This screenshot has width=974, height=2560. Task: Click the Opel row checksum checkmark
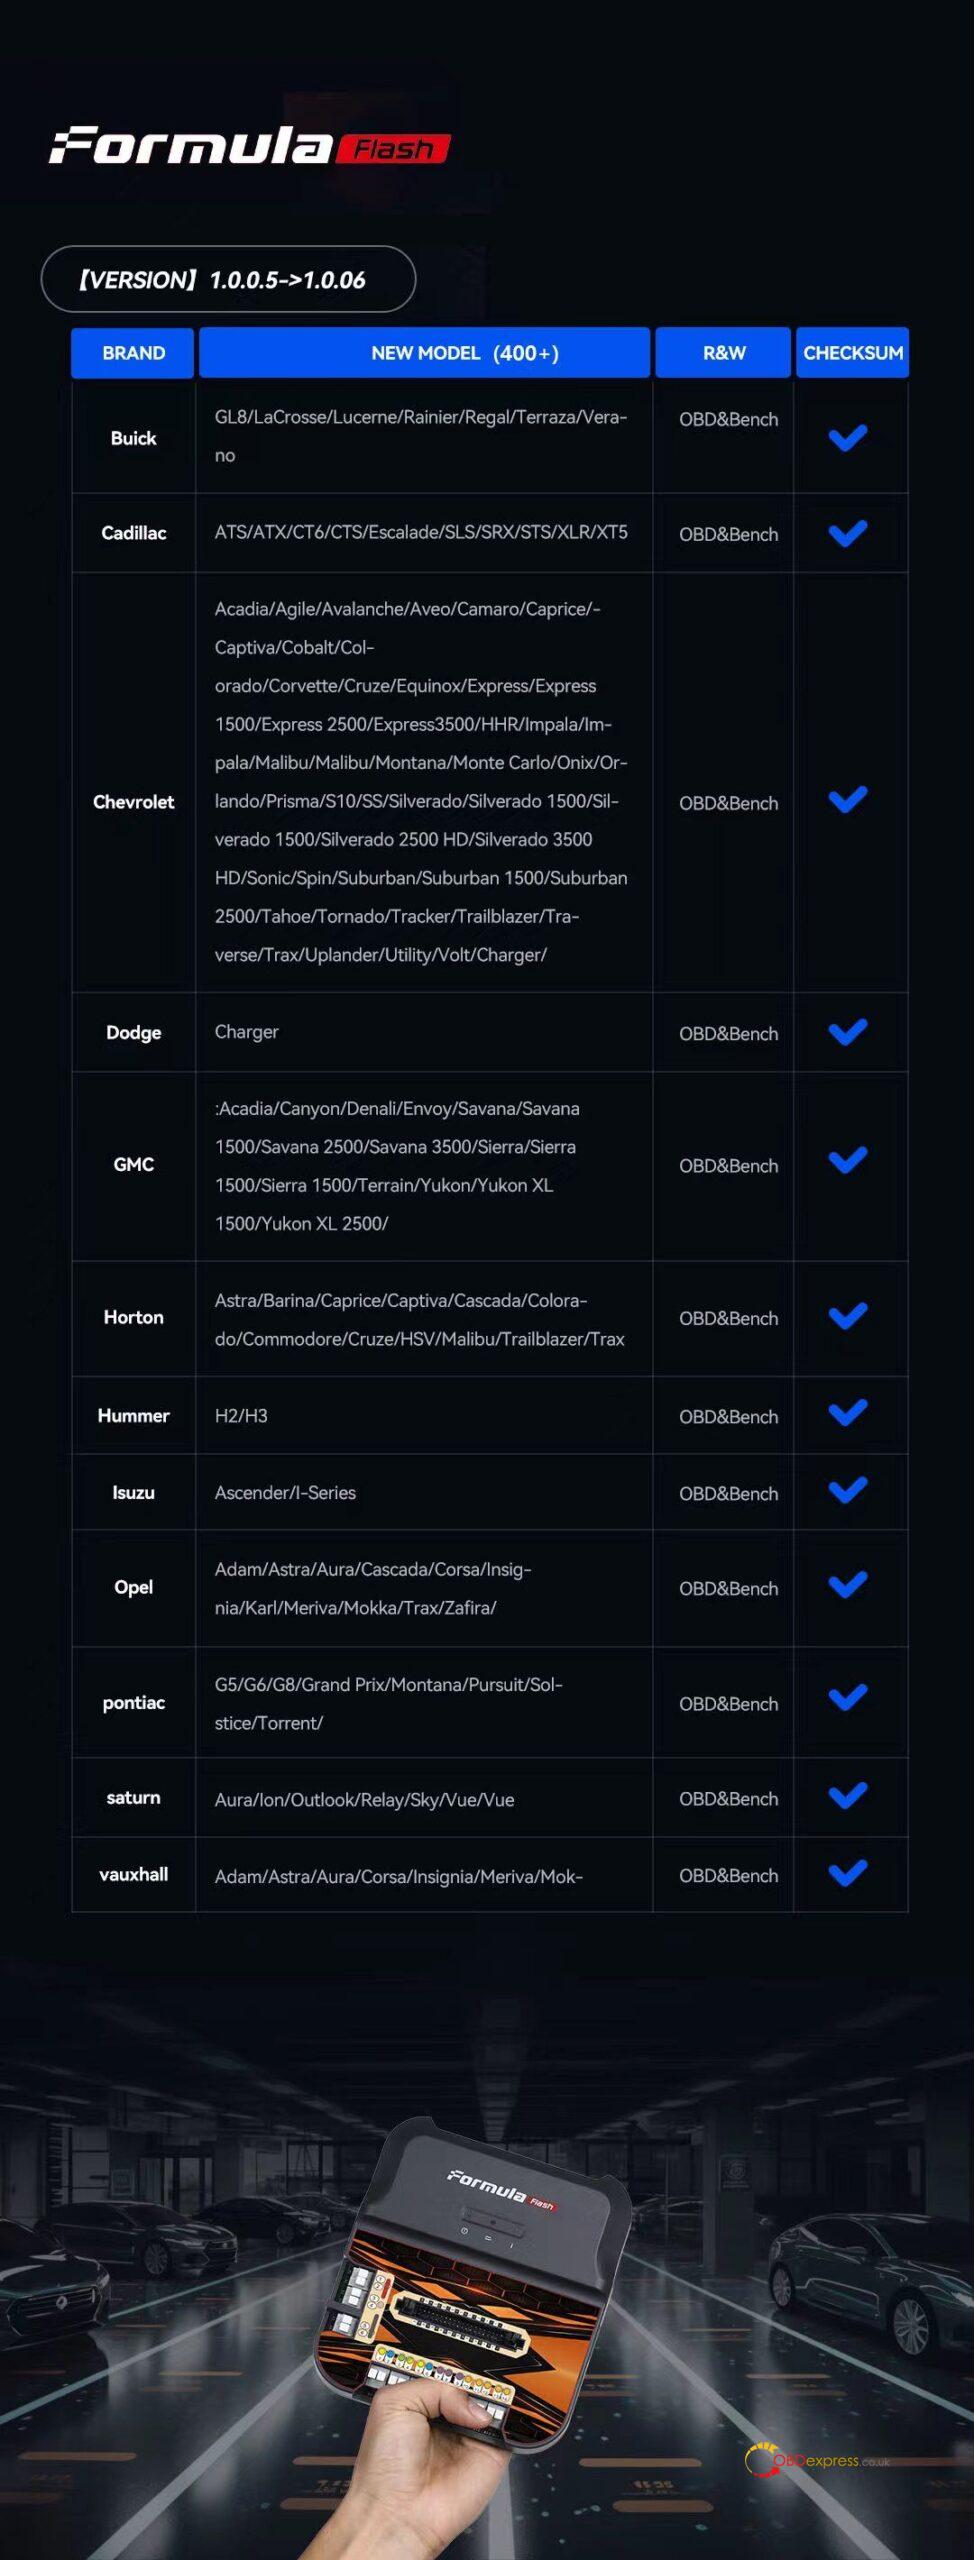pyautogui.click(x=847, y=1585)
